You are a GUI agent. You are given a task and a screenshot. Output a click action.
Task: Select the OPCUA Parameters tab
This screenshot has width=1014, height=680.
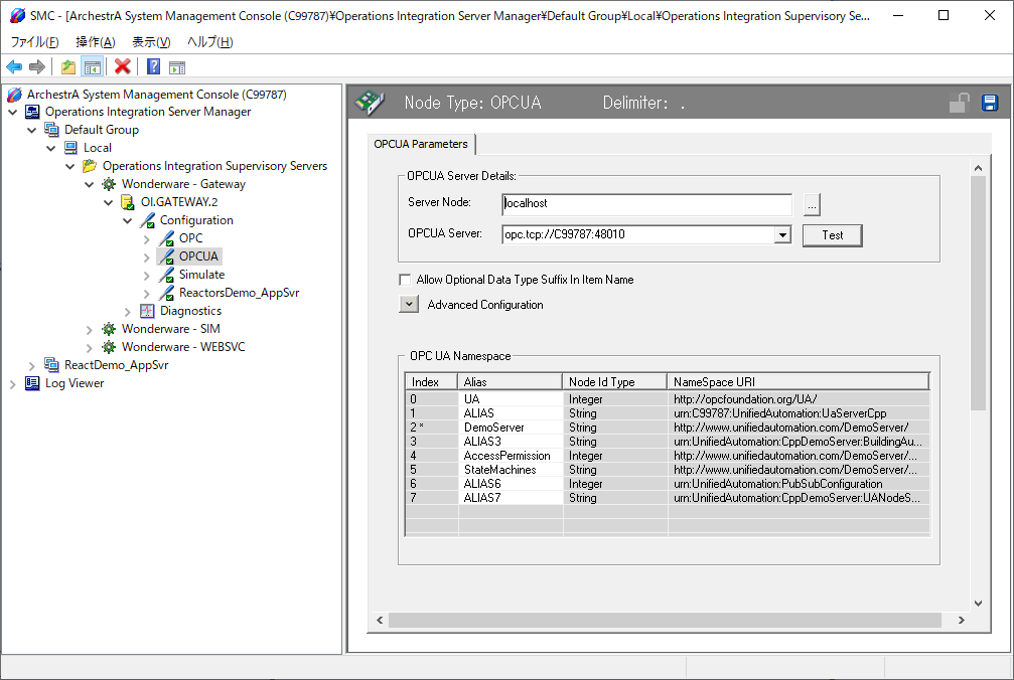pyautogui.click(x=421, y=144)
